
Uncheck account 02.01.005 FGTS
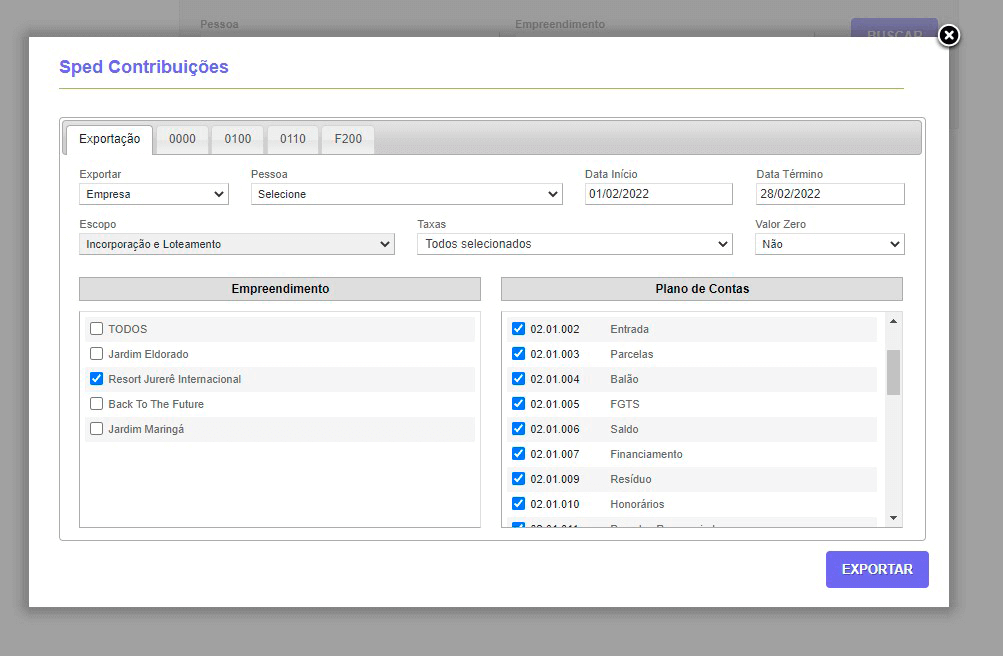(x=518, y=404)
